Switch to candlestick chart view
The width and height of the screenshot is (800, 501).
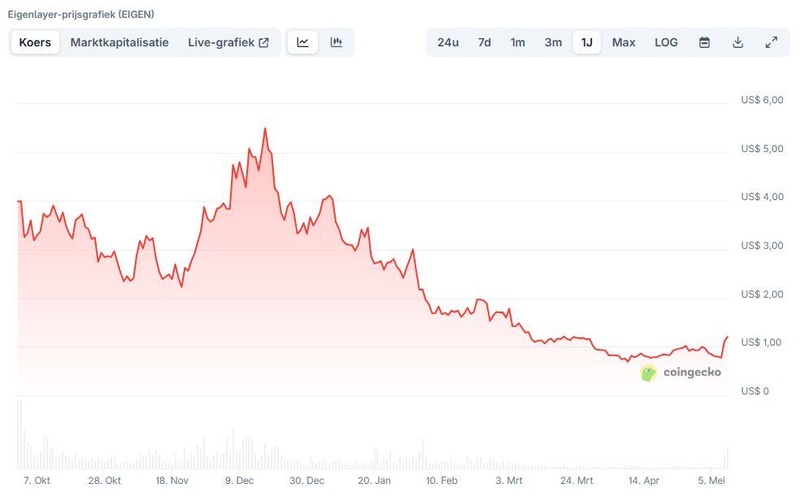tap(336, 42)
